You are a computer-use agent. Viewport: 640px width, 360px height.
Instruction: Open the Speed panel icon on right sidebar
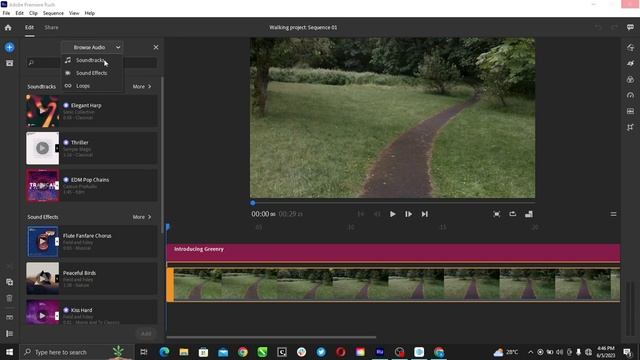[x=630, y=96]
